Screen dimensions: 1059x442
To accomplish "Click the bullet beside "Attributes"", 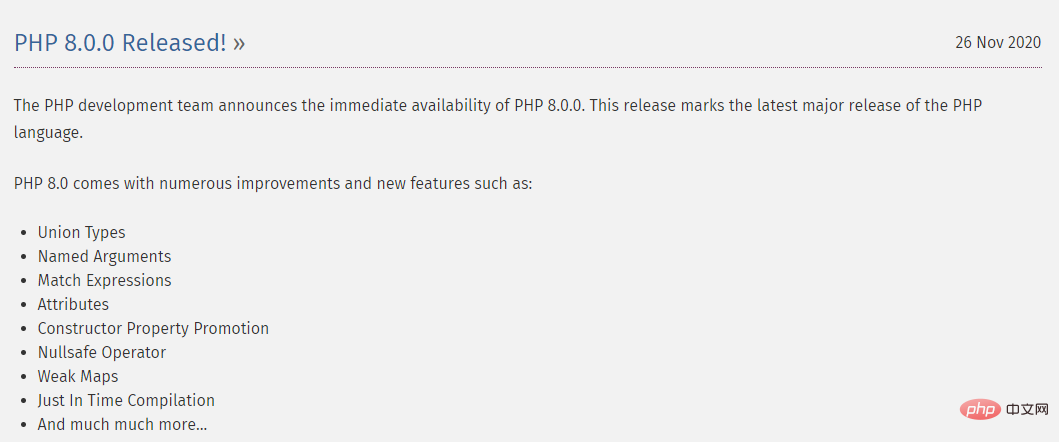I will tap(24, 305).
